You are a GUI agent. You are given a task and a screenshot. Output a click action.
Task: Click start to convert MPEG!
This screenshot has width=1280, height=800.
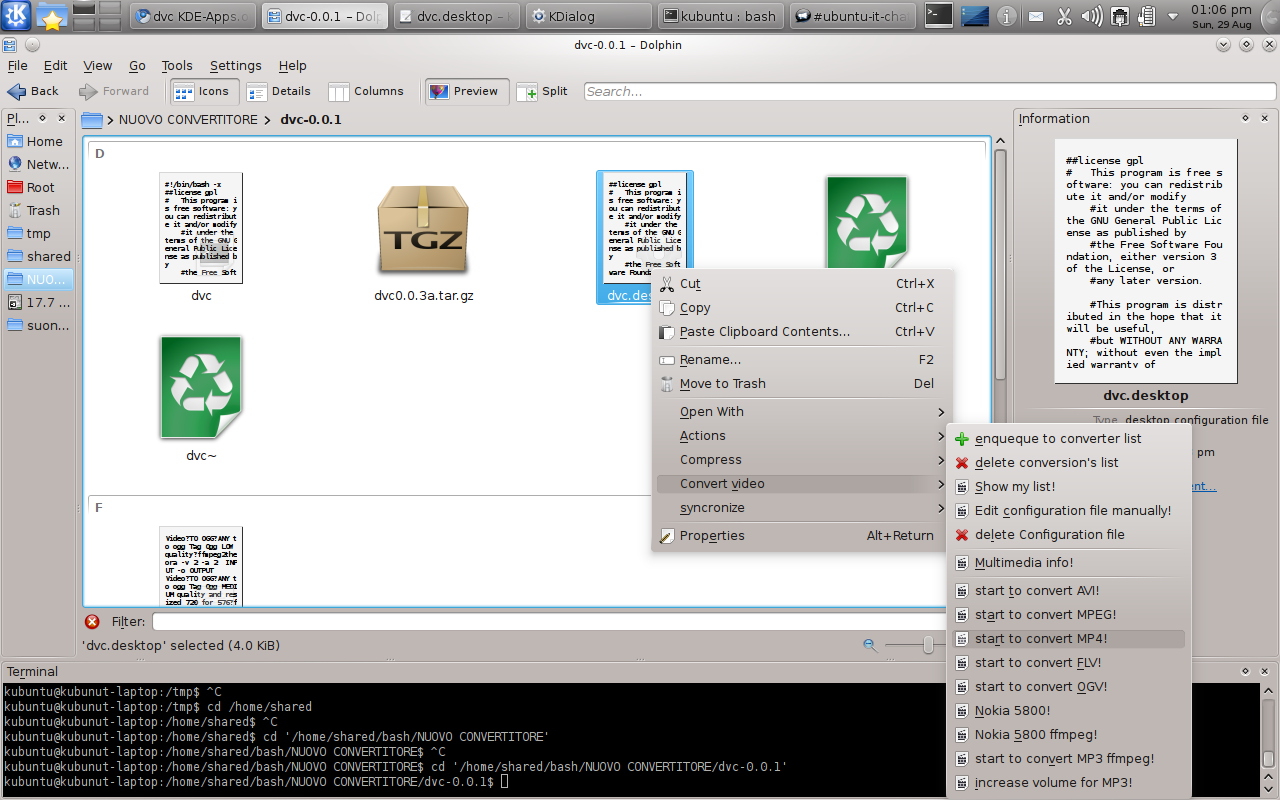[x=1068, y=615]
